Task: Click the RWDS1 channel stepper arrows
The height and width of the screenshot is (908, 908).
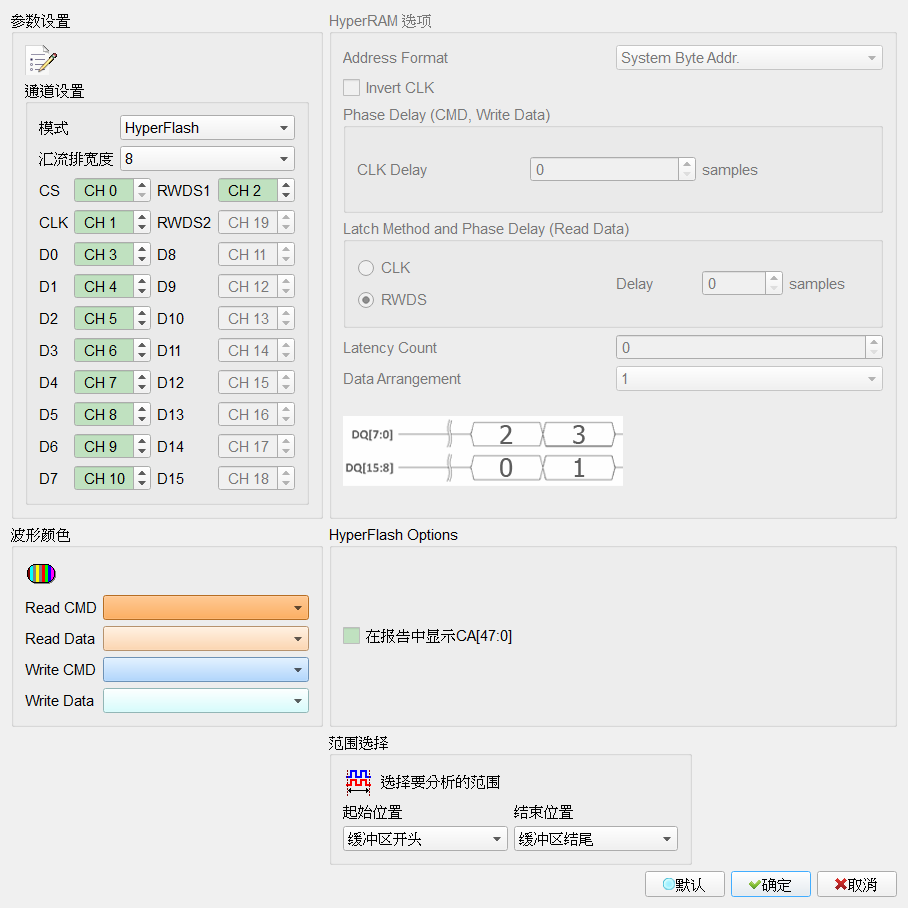Action: click(286, 191)
